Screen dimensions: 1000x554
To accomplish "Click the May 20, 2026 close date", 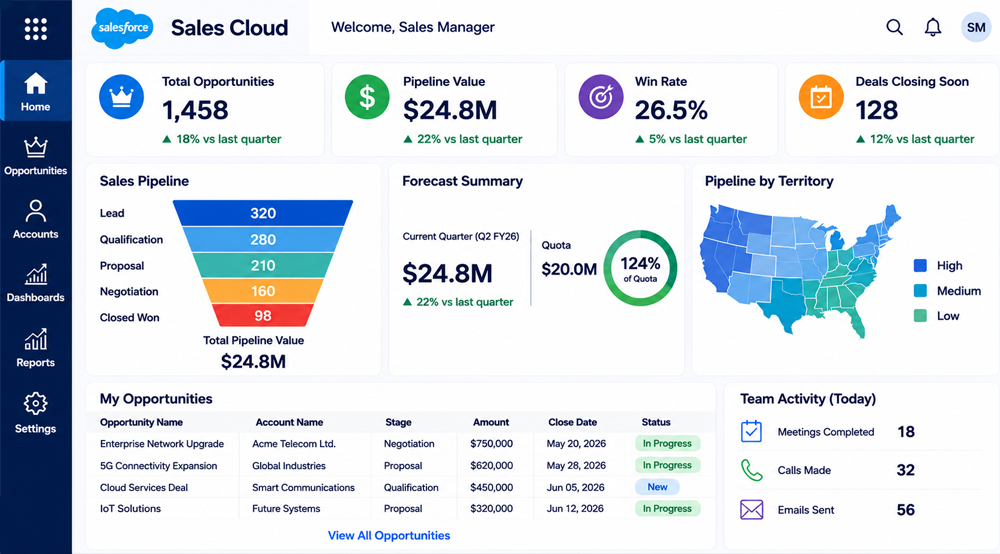I will click(576, 444).
